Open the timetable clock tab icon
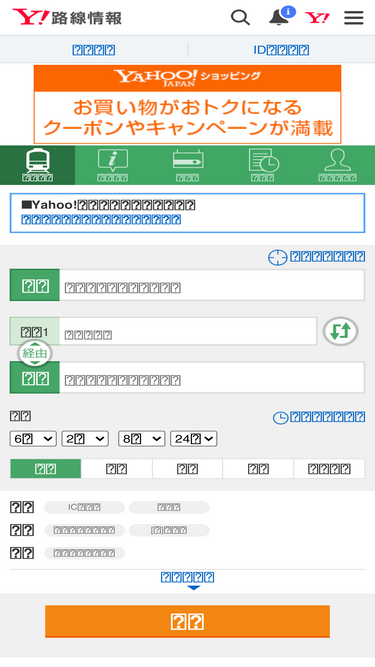375x667 pixels. coord(262,165)
